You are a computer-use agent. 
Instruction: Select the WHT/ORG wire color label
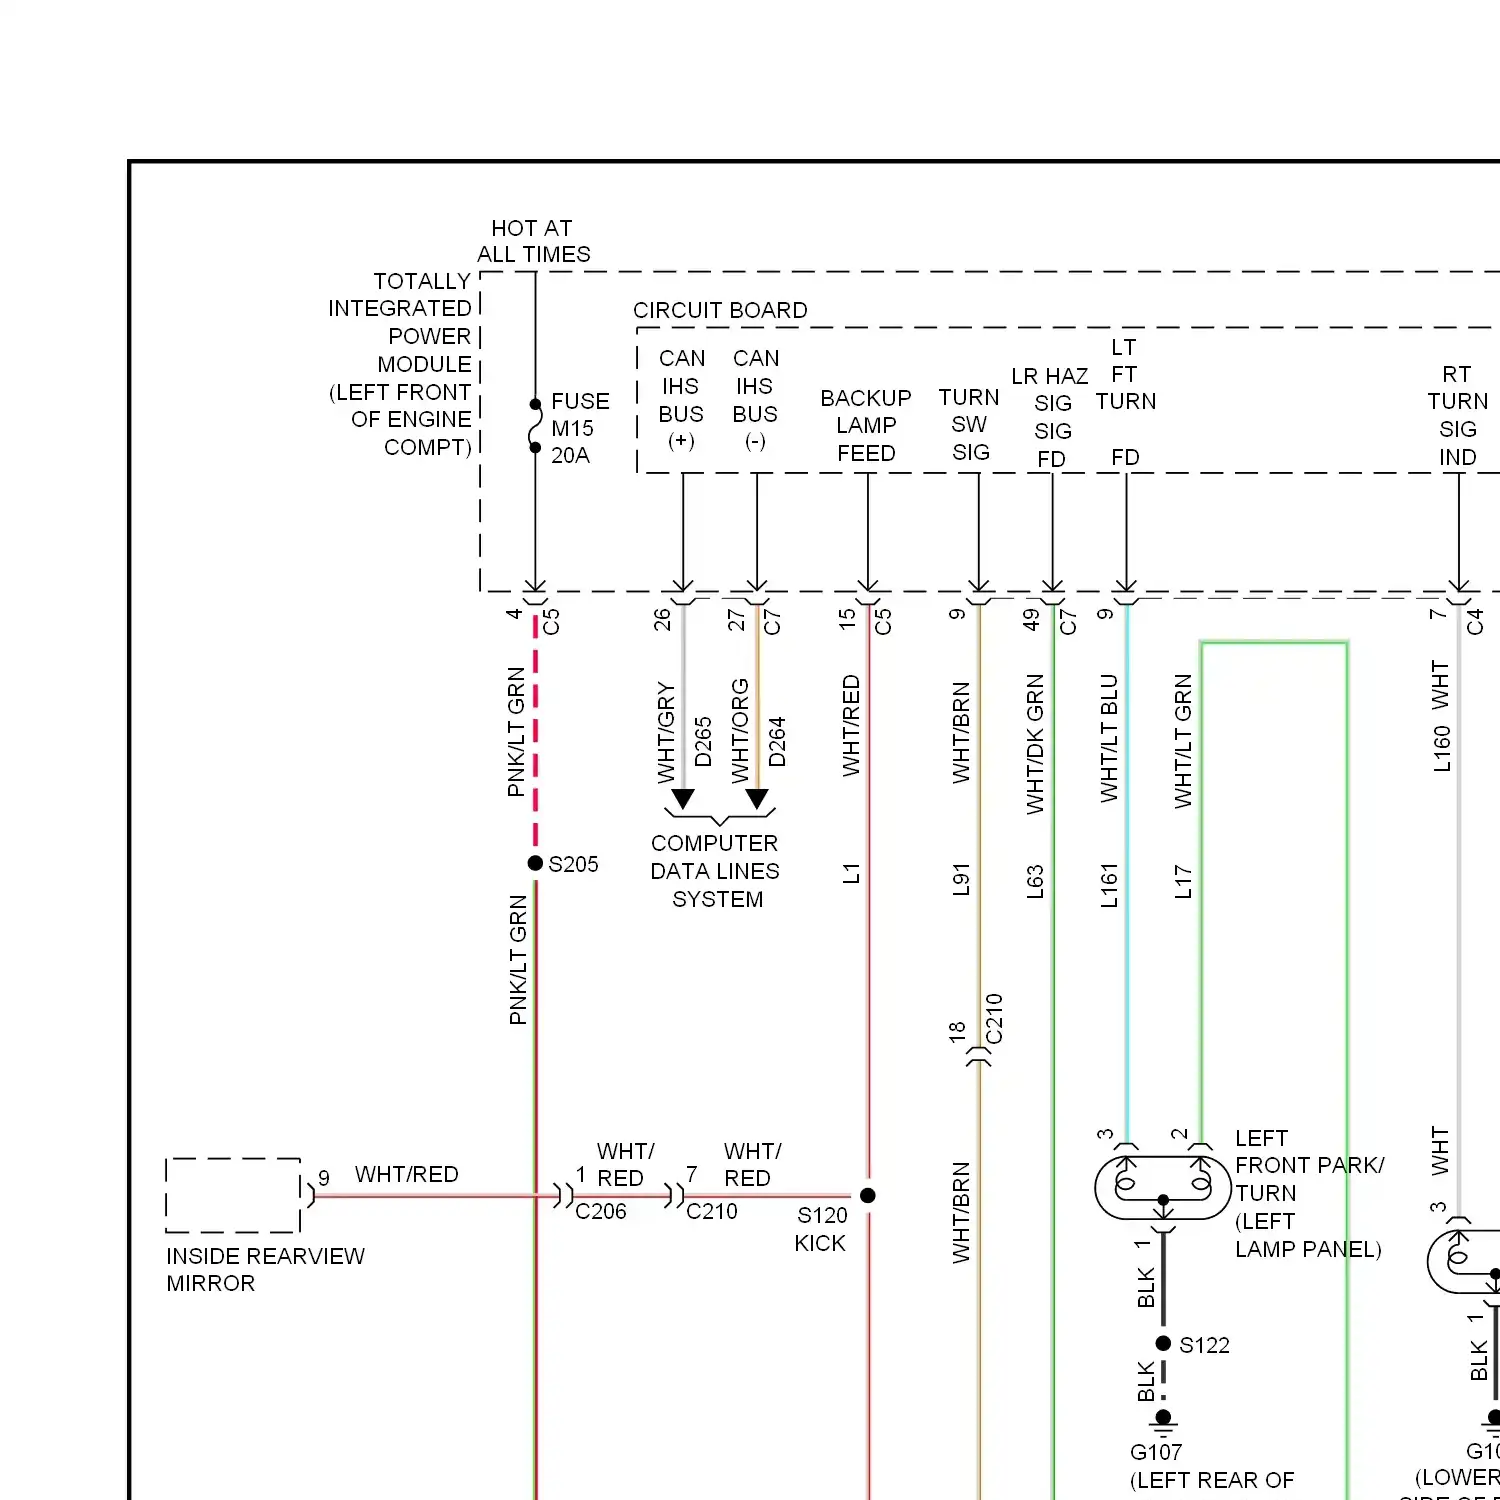tap(740, 732)
